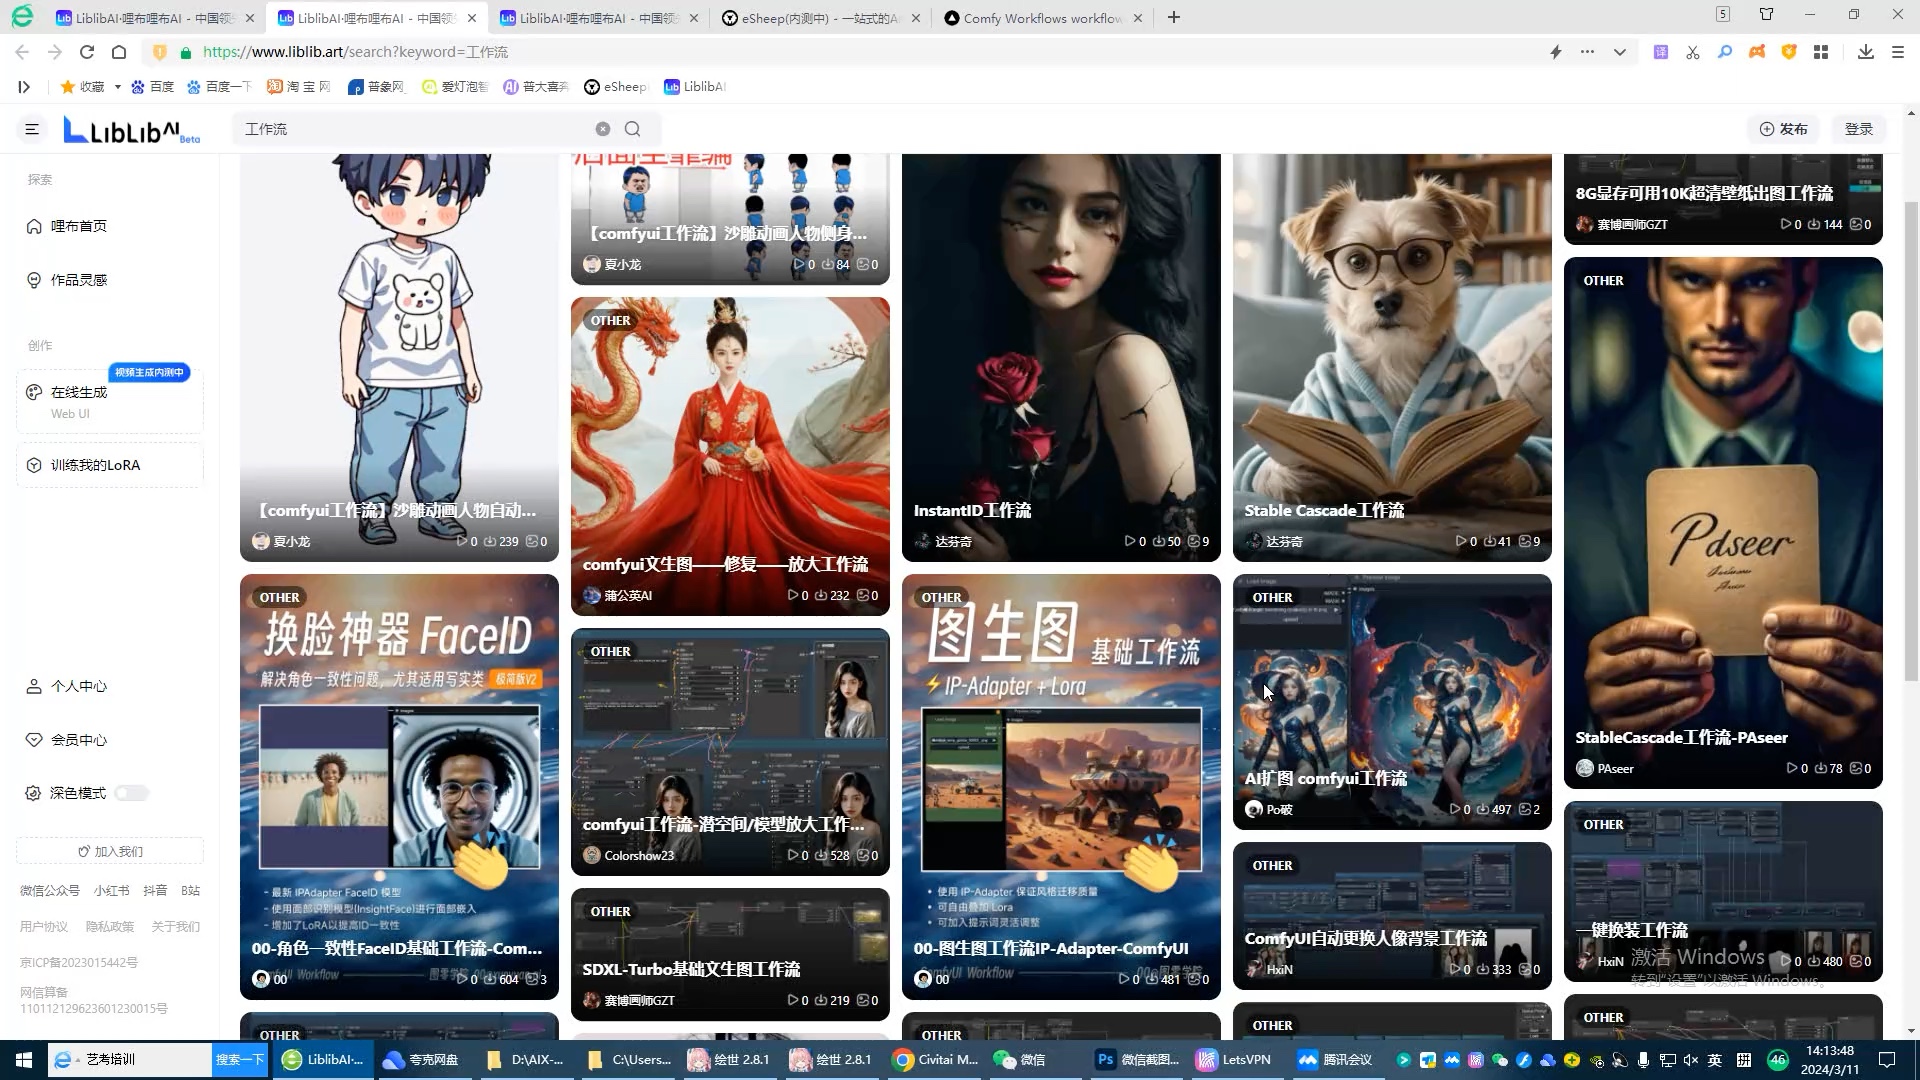Open LibLibAI logo home link

pyautogui.click(x=132, y=130)
